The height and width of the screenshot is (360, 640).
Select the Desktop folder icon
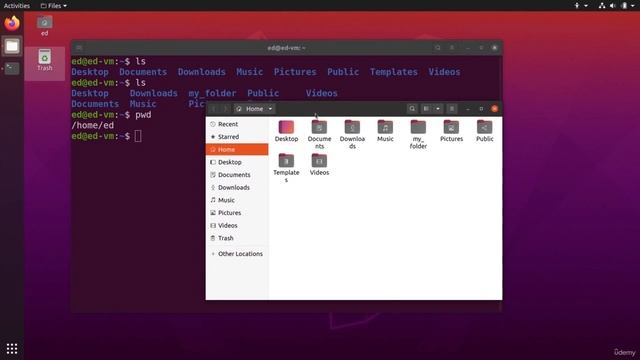[286, 131]
